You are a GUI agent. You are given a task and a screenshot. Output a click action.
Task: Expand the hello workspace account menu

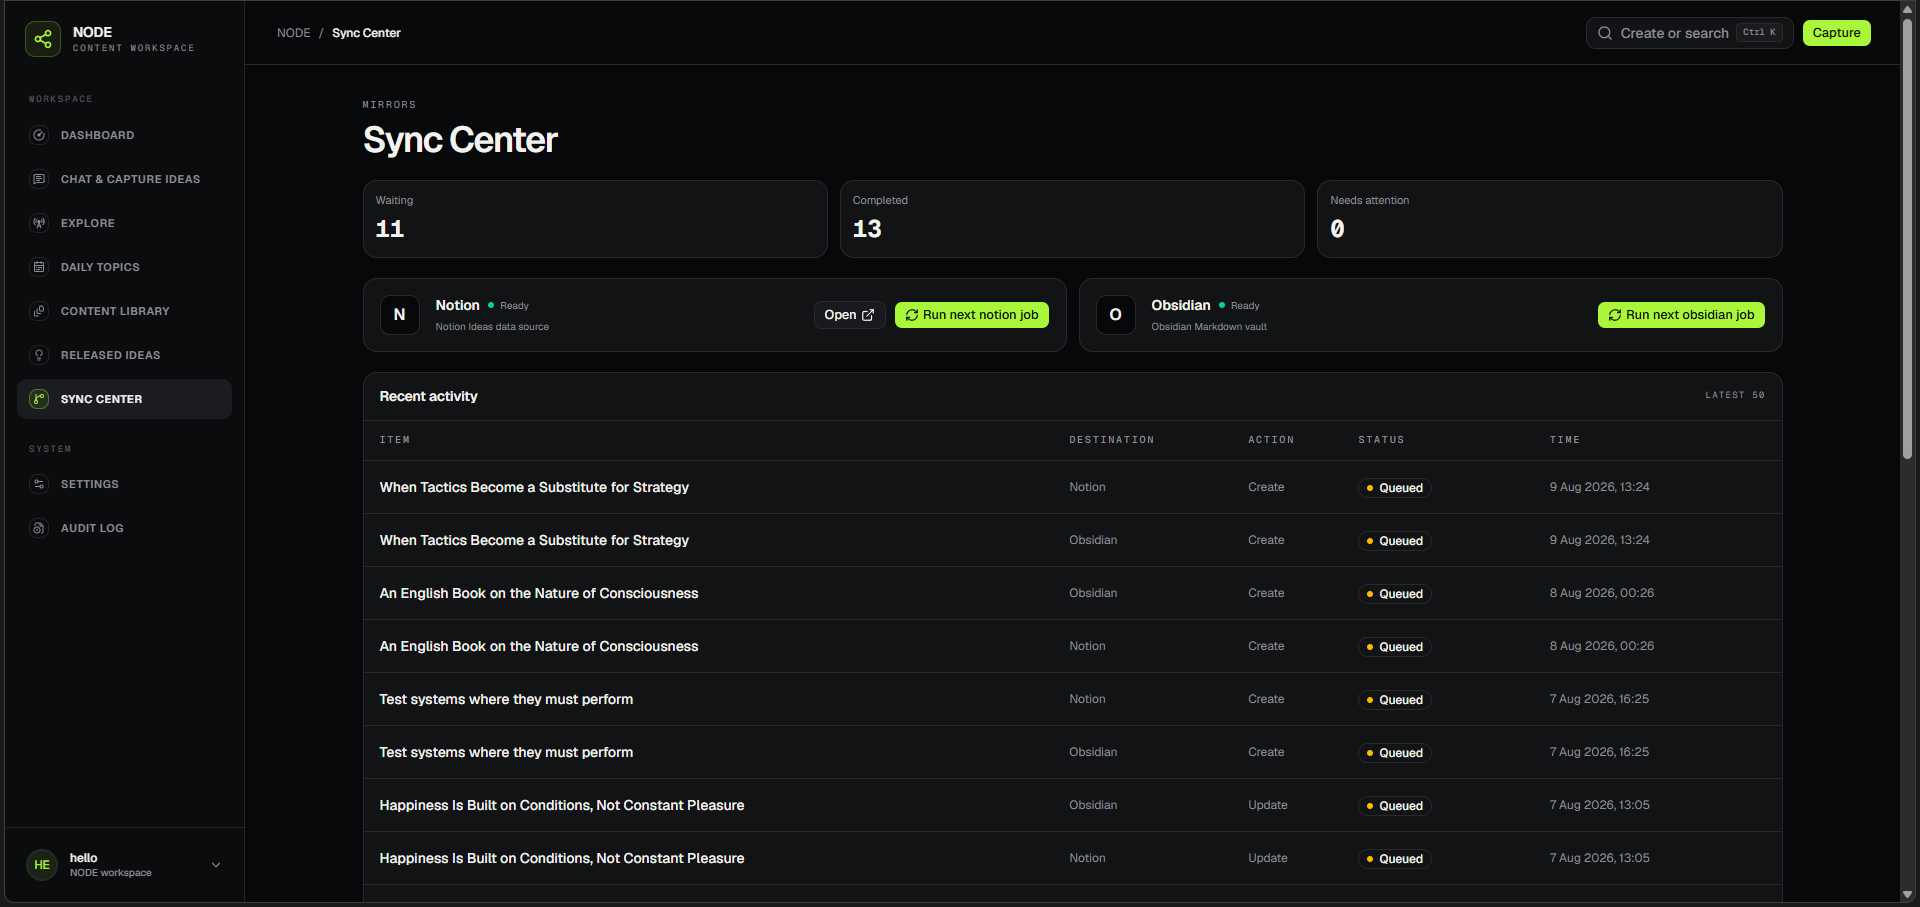click(216, 865)
